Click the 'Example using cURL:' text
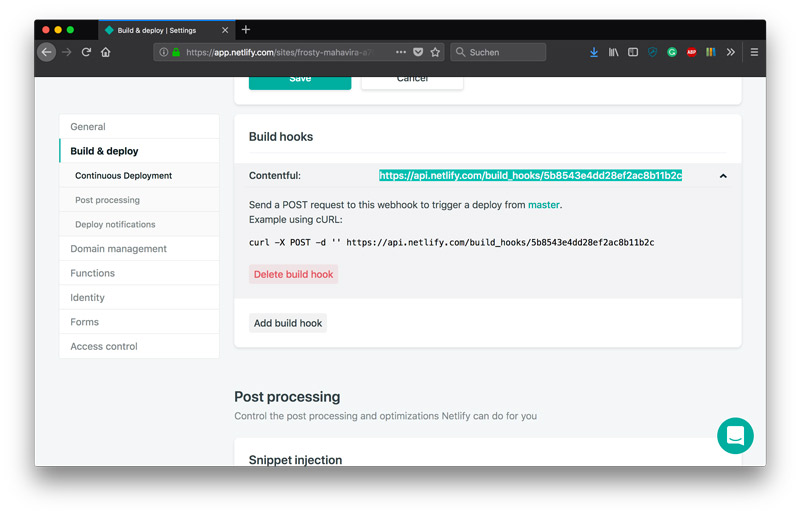Screen dimensions: 800x515 [296, 219]
